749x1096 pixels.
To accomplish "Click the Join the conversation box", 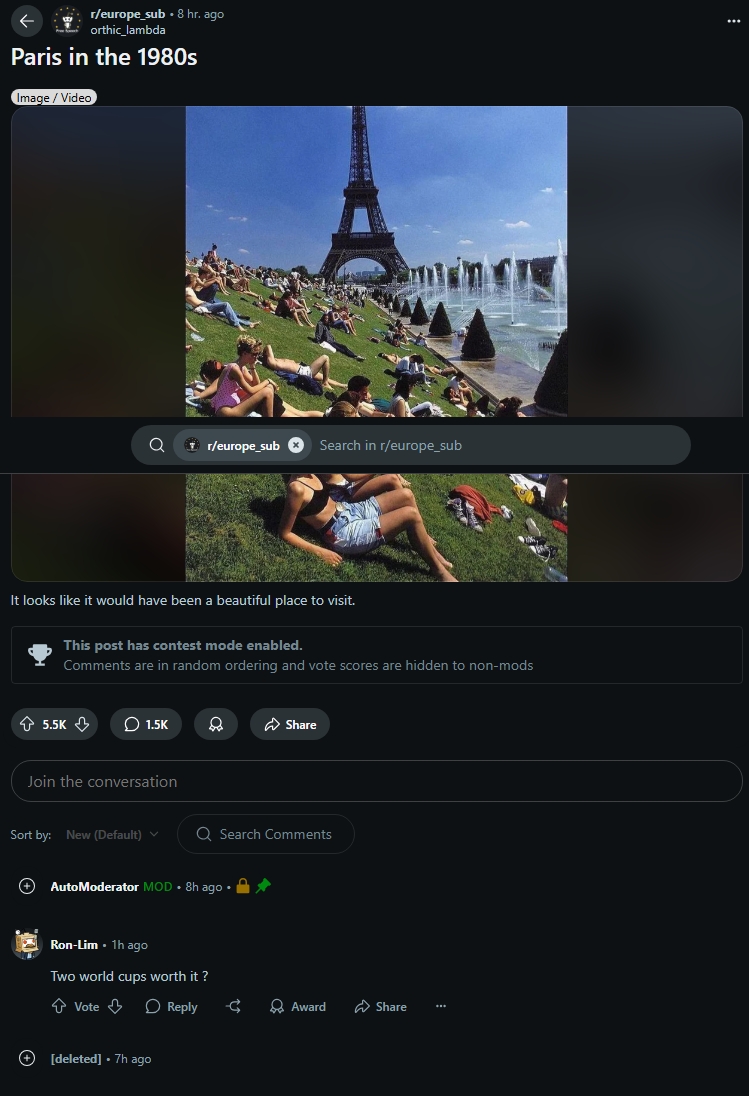I will [377, 781].
